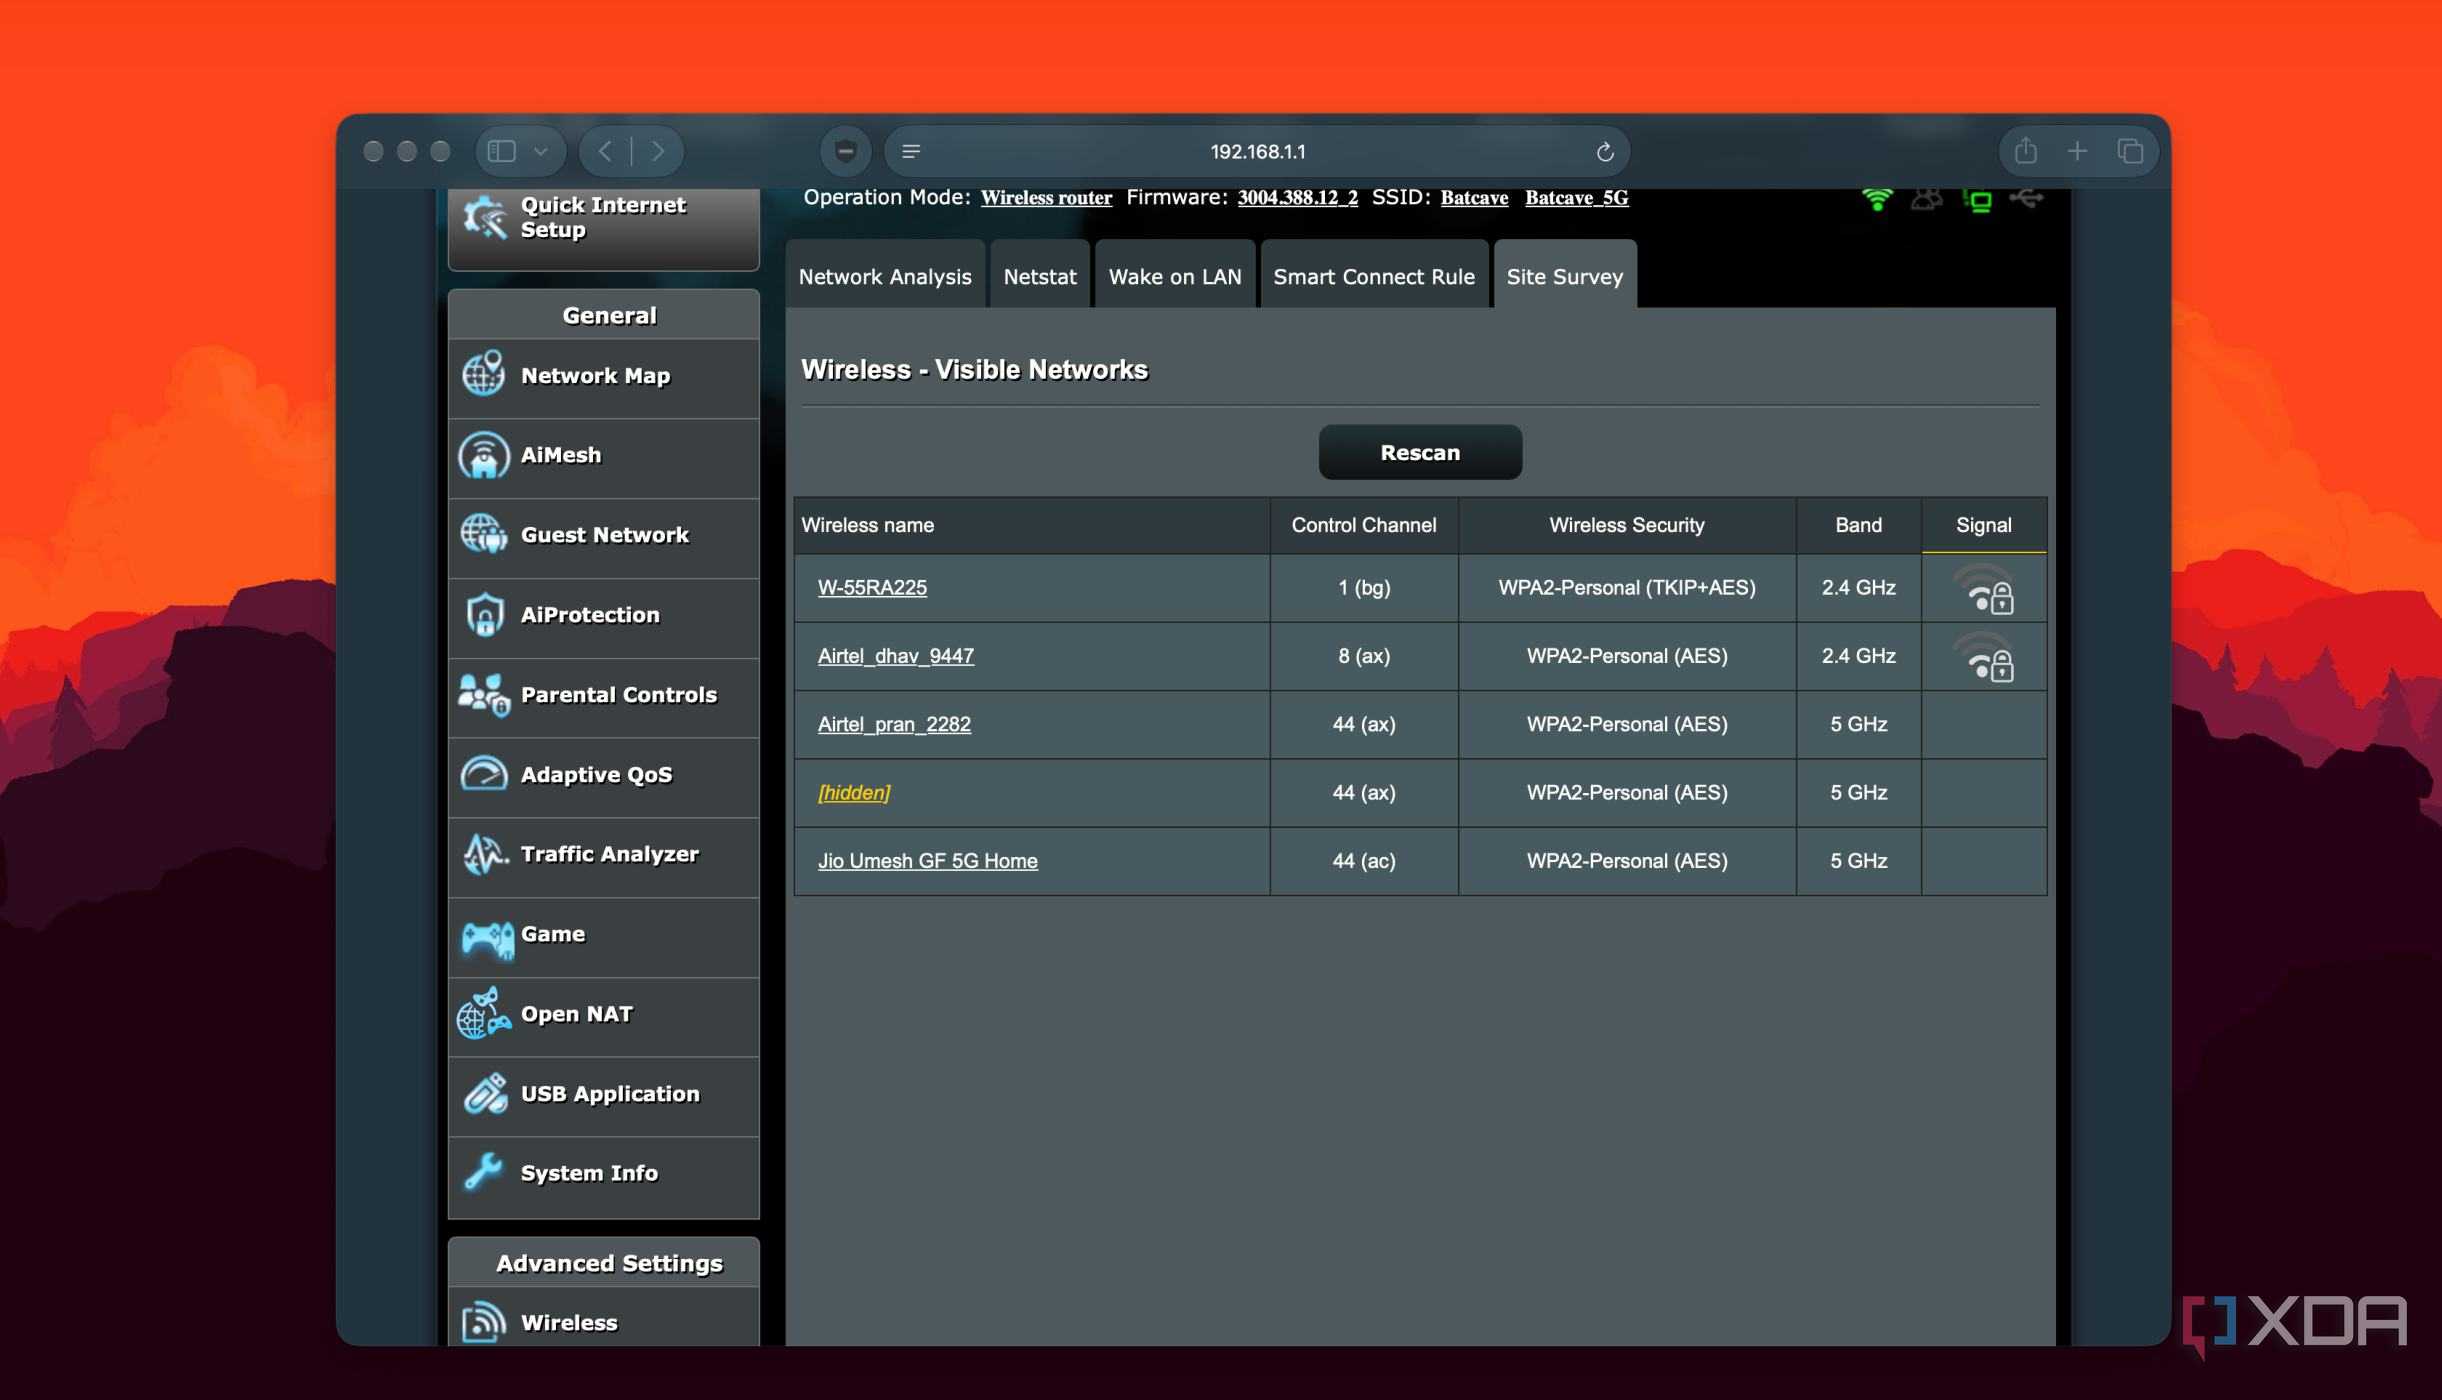Click the Firmware version 3004.388.12_2 link
The height and width of the screenshot is (1400, 2442).
[1297, 198]
